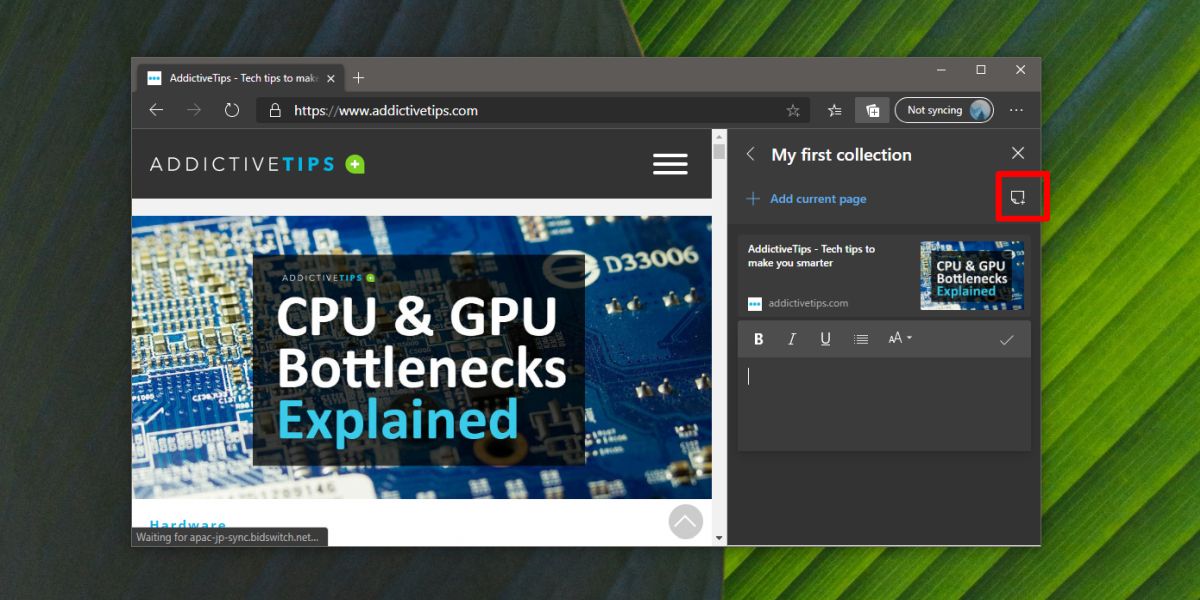Screen dimensions: 1200x600
Task: Open the CPU & GPU Bottlenecks article image
Action: [x=421, y=357]
